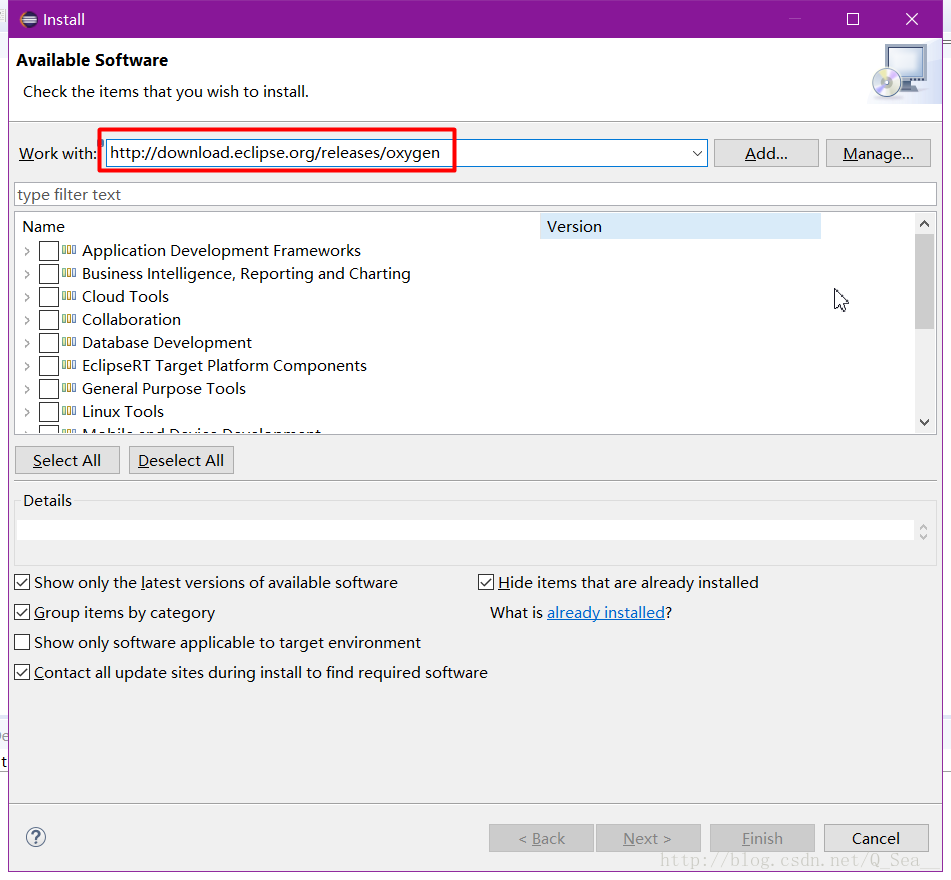
Task: Open the already installed link
Action: tap(606, 613)
